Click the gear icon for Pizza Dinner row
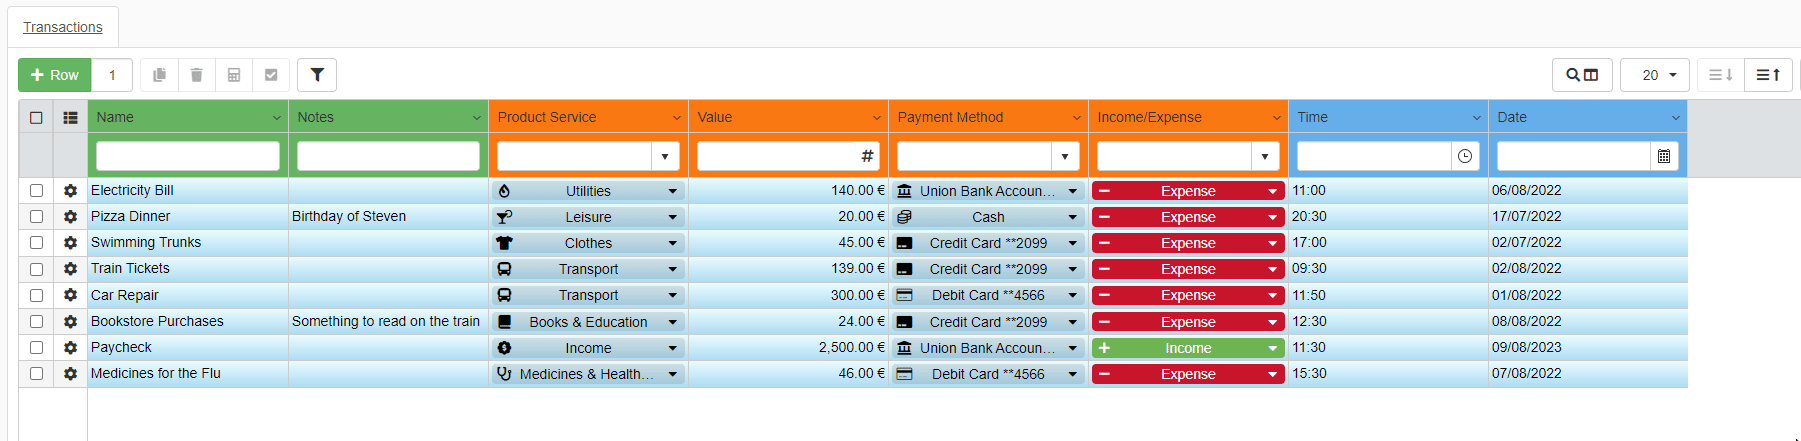Screen dimensions: 1801x441 70,217
